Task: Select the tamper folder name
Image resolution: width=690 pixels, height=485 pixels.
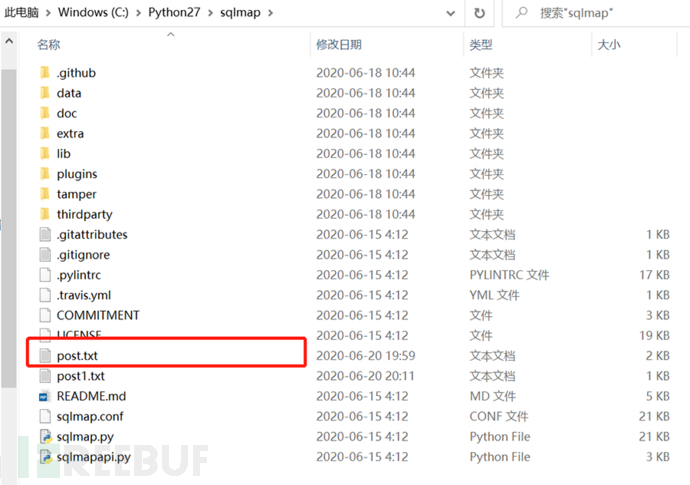Action: 77,195
